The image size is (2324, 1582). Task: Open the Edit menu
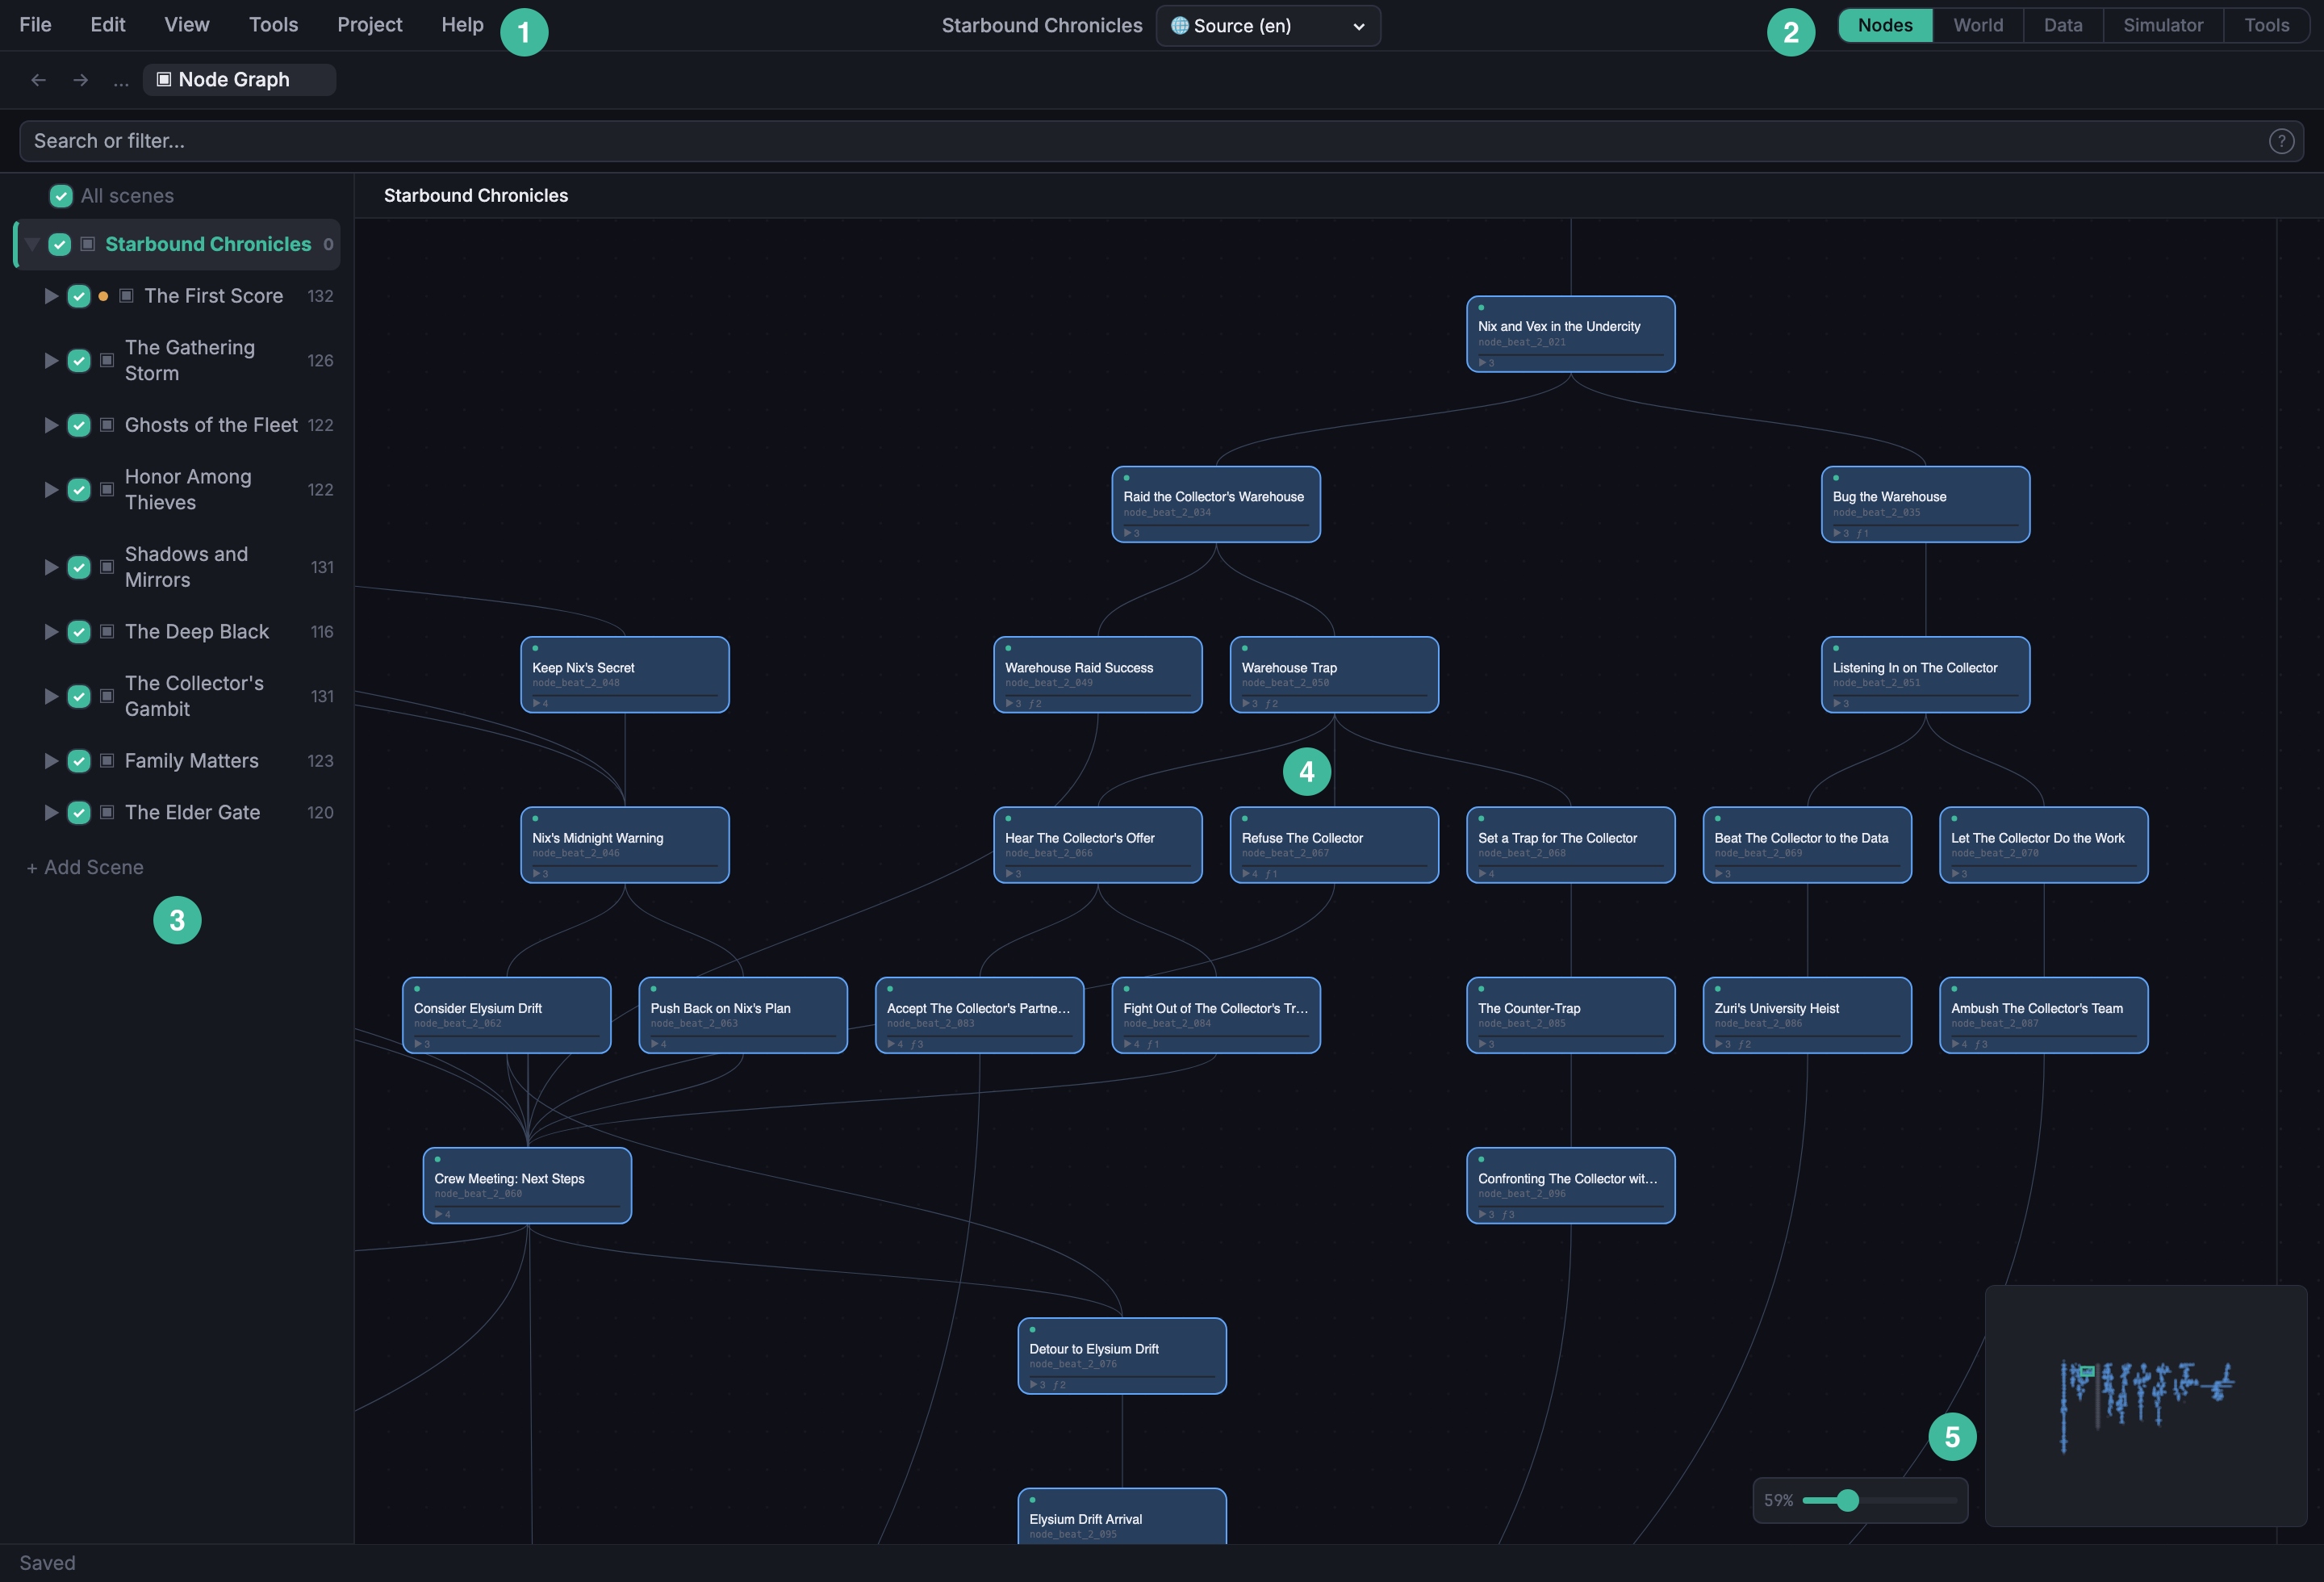108,25
